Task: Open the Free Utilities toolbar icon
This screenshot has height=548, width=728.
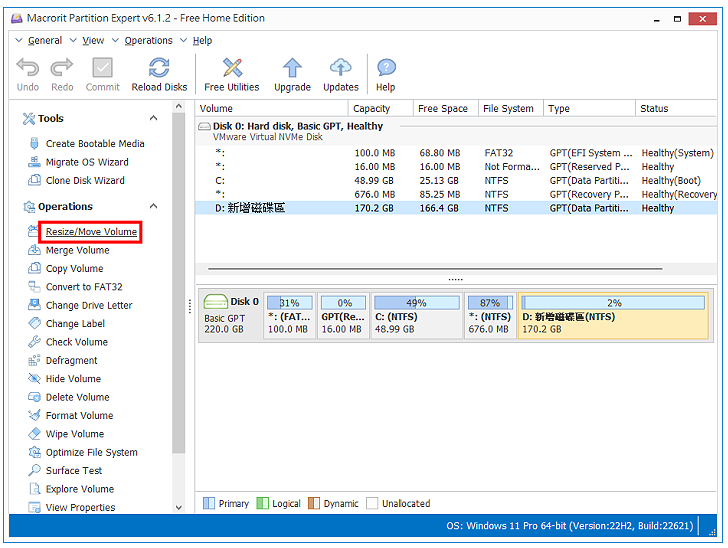Action: (232, 67)
